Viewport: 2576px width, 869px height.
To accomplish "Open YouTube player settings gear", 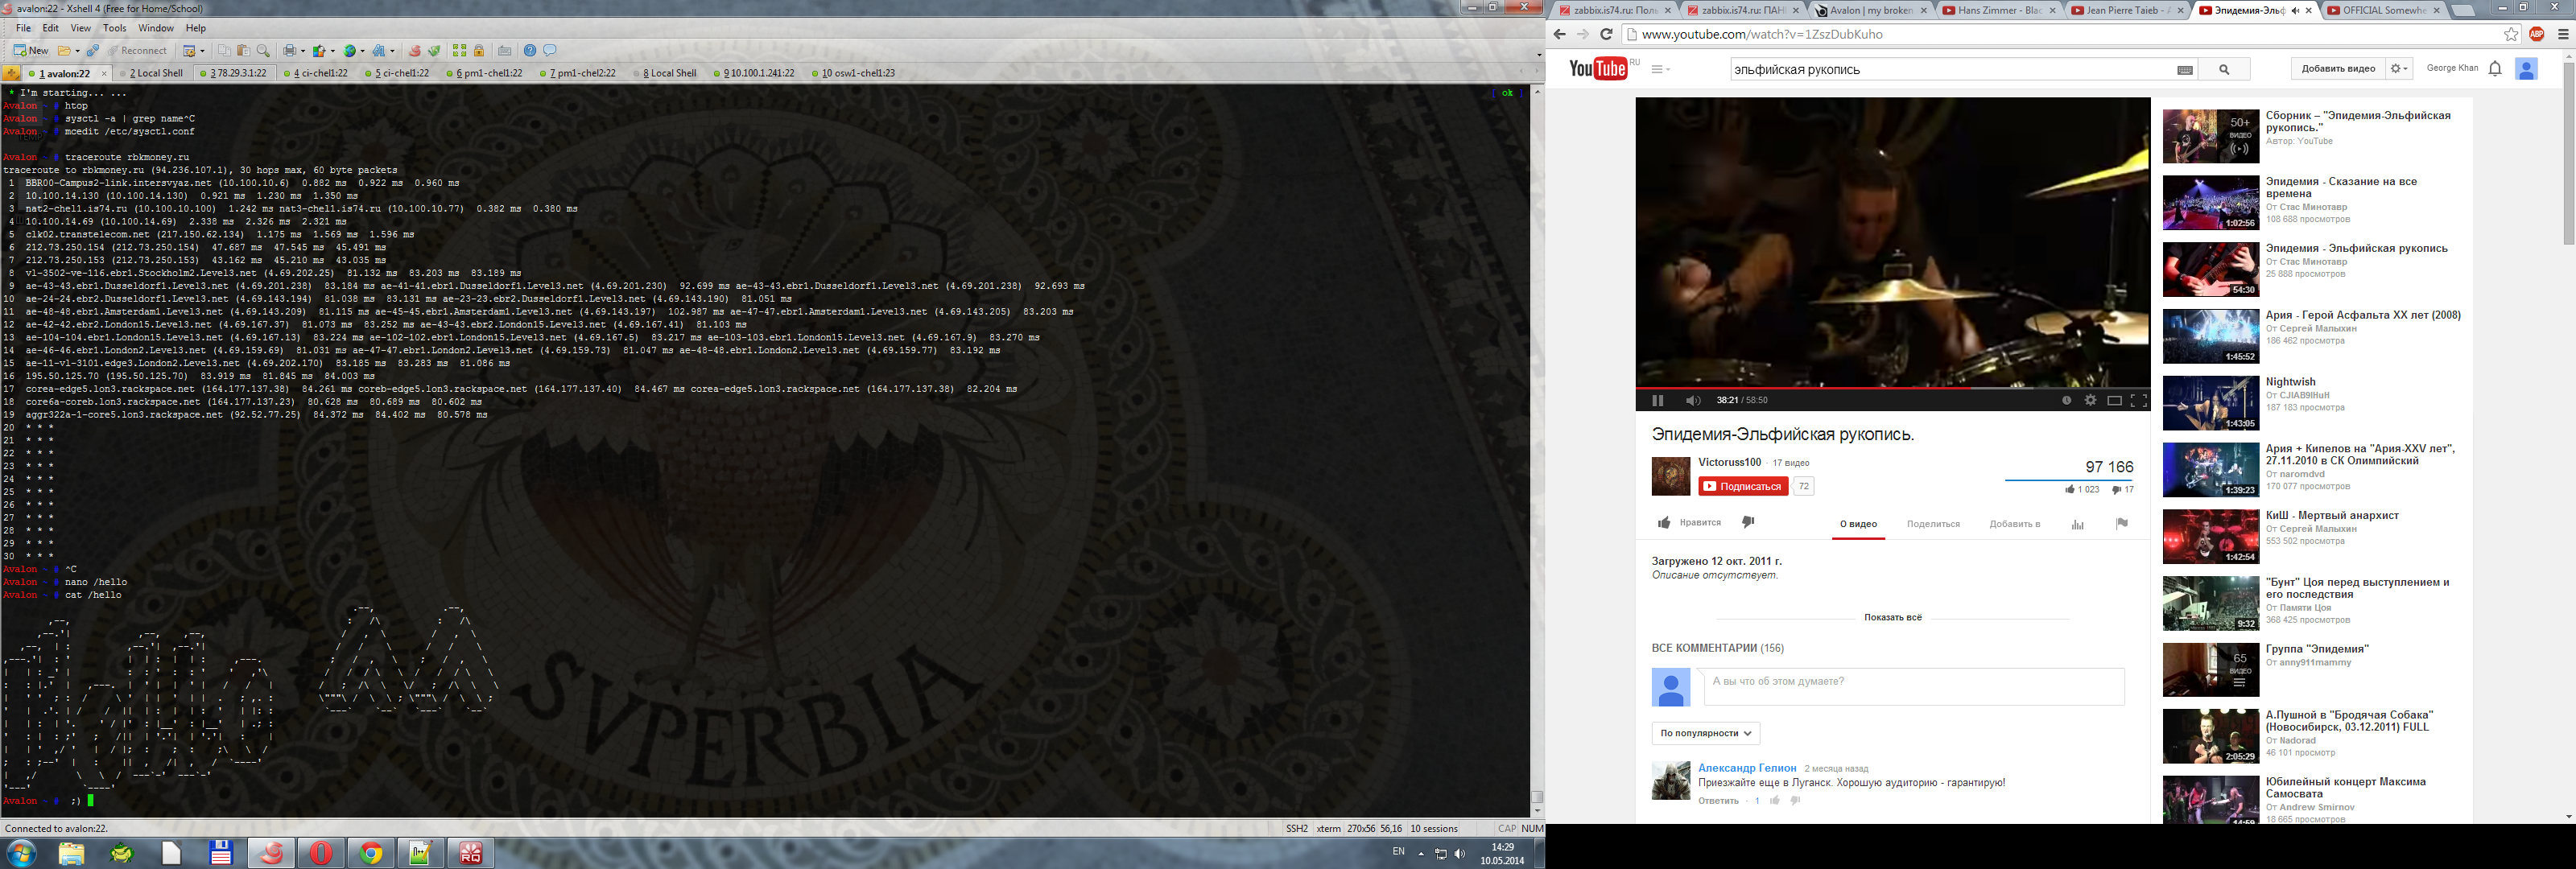I will [x=2090, y=400].
